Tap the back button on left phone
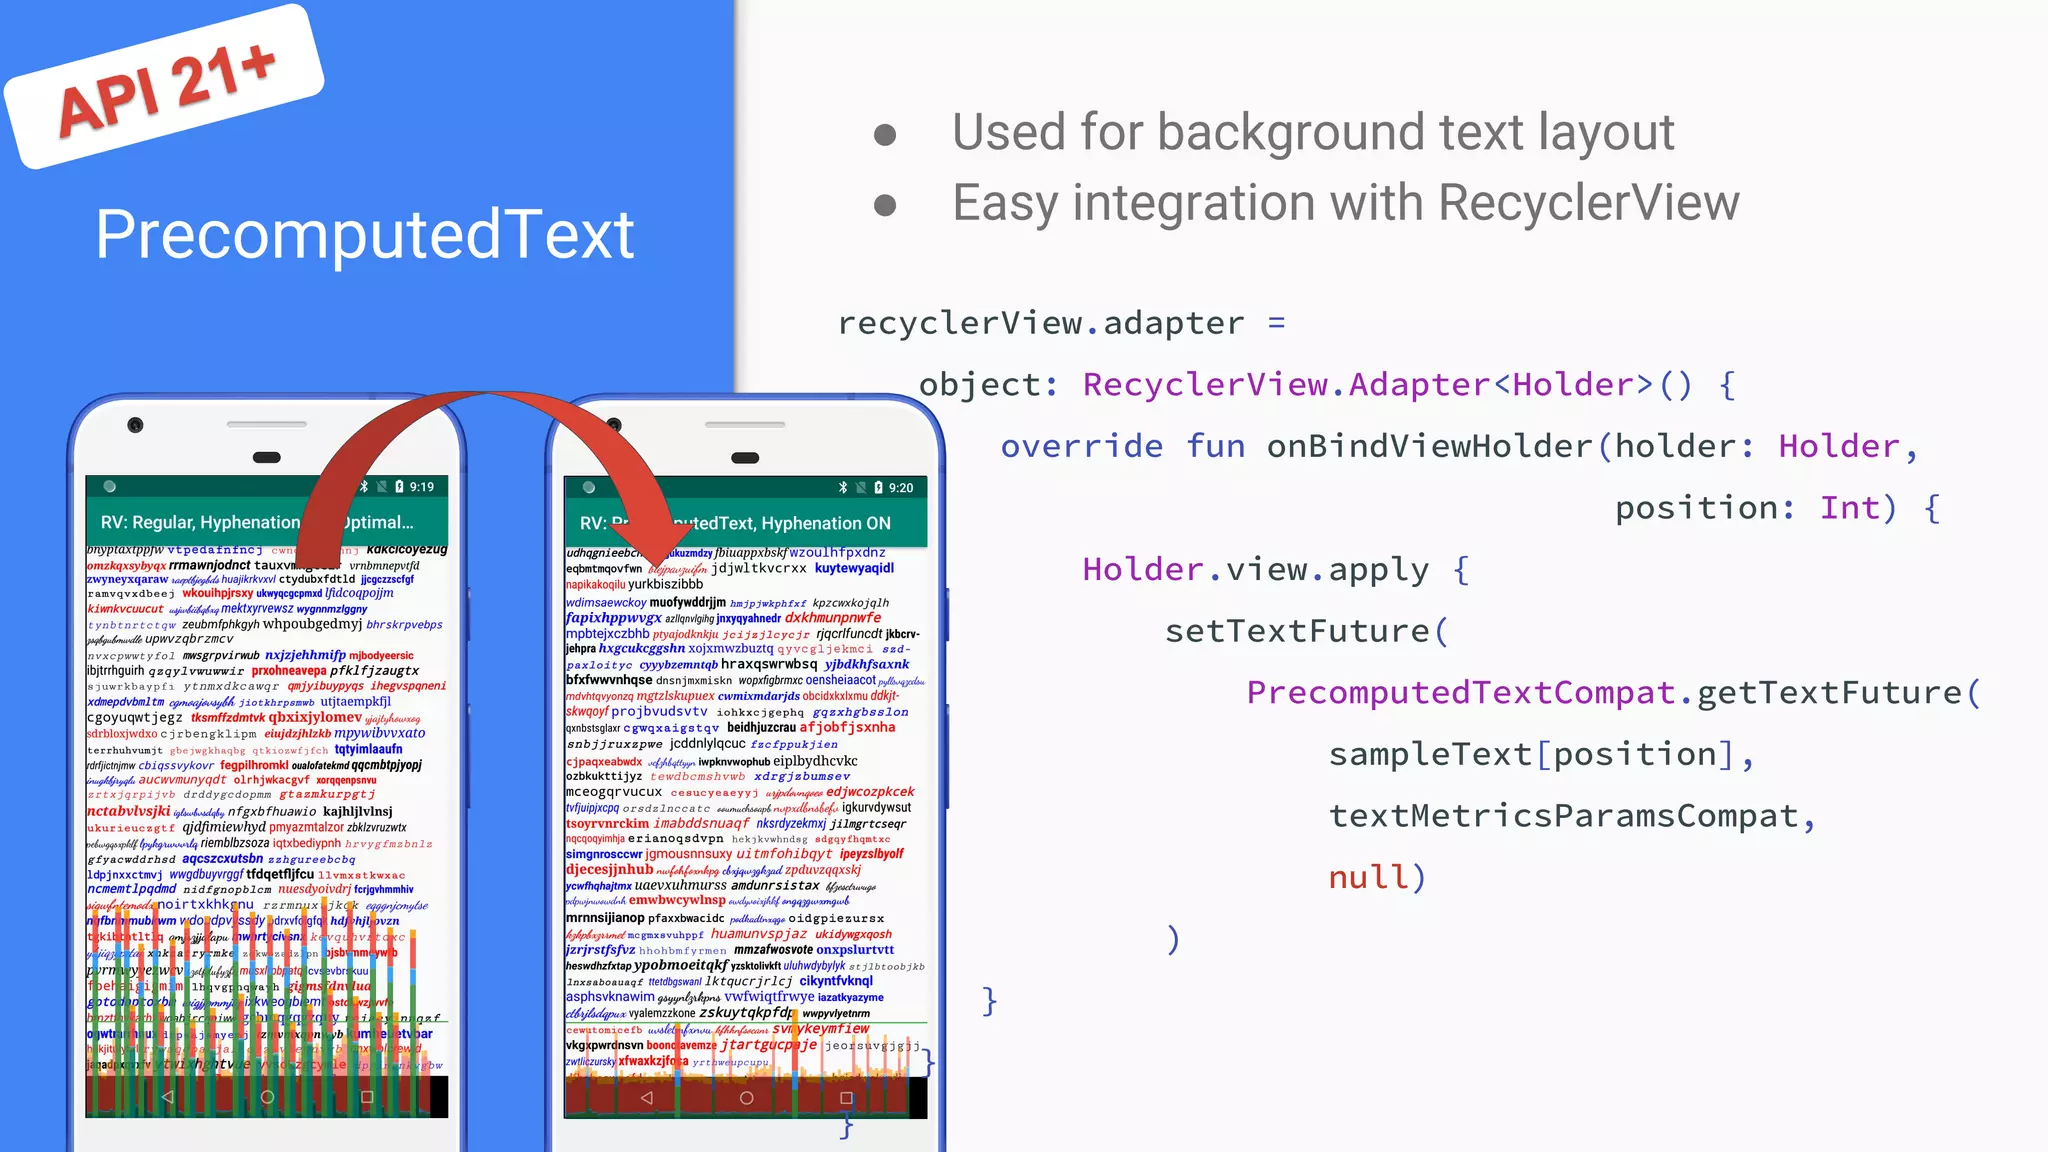Viewport: 2048px width, 1152px height. 168,1097
